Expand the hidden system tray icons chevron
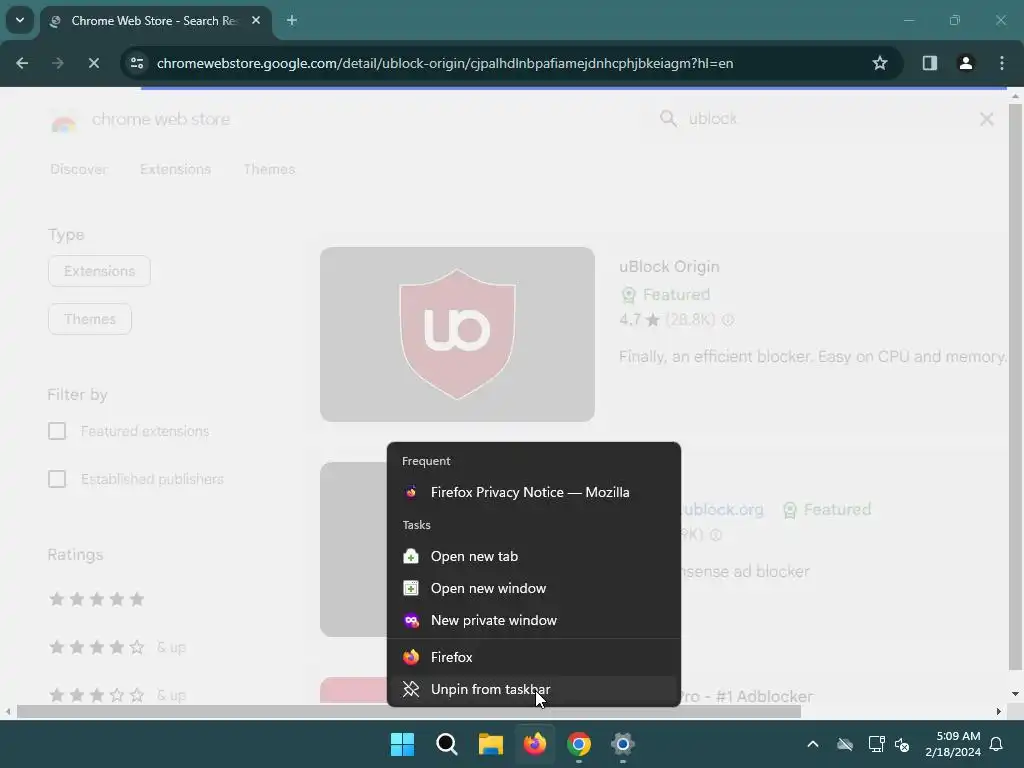This screenshot has height=768, width=1024. click(812, 744)
